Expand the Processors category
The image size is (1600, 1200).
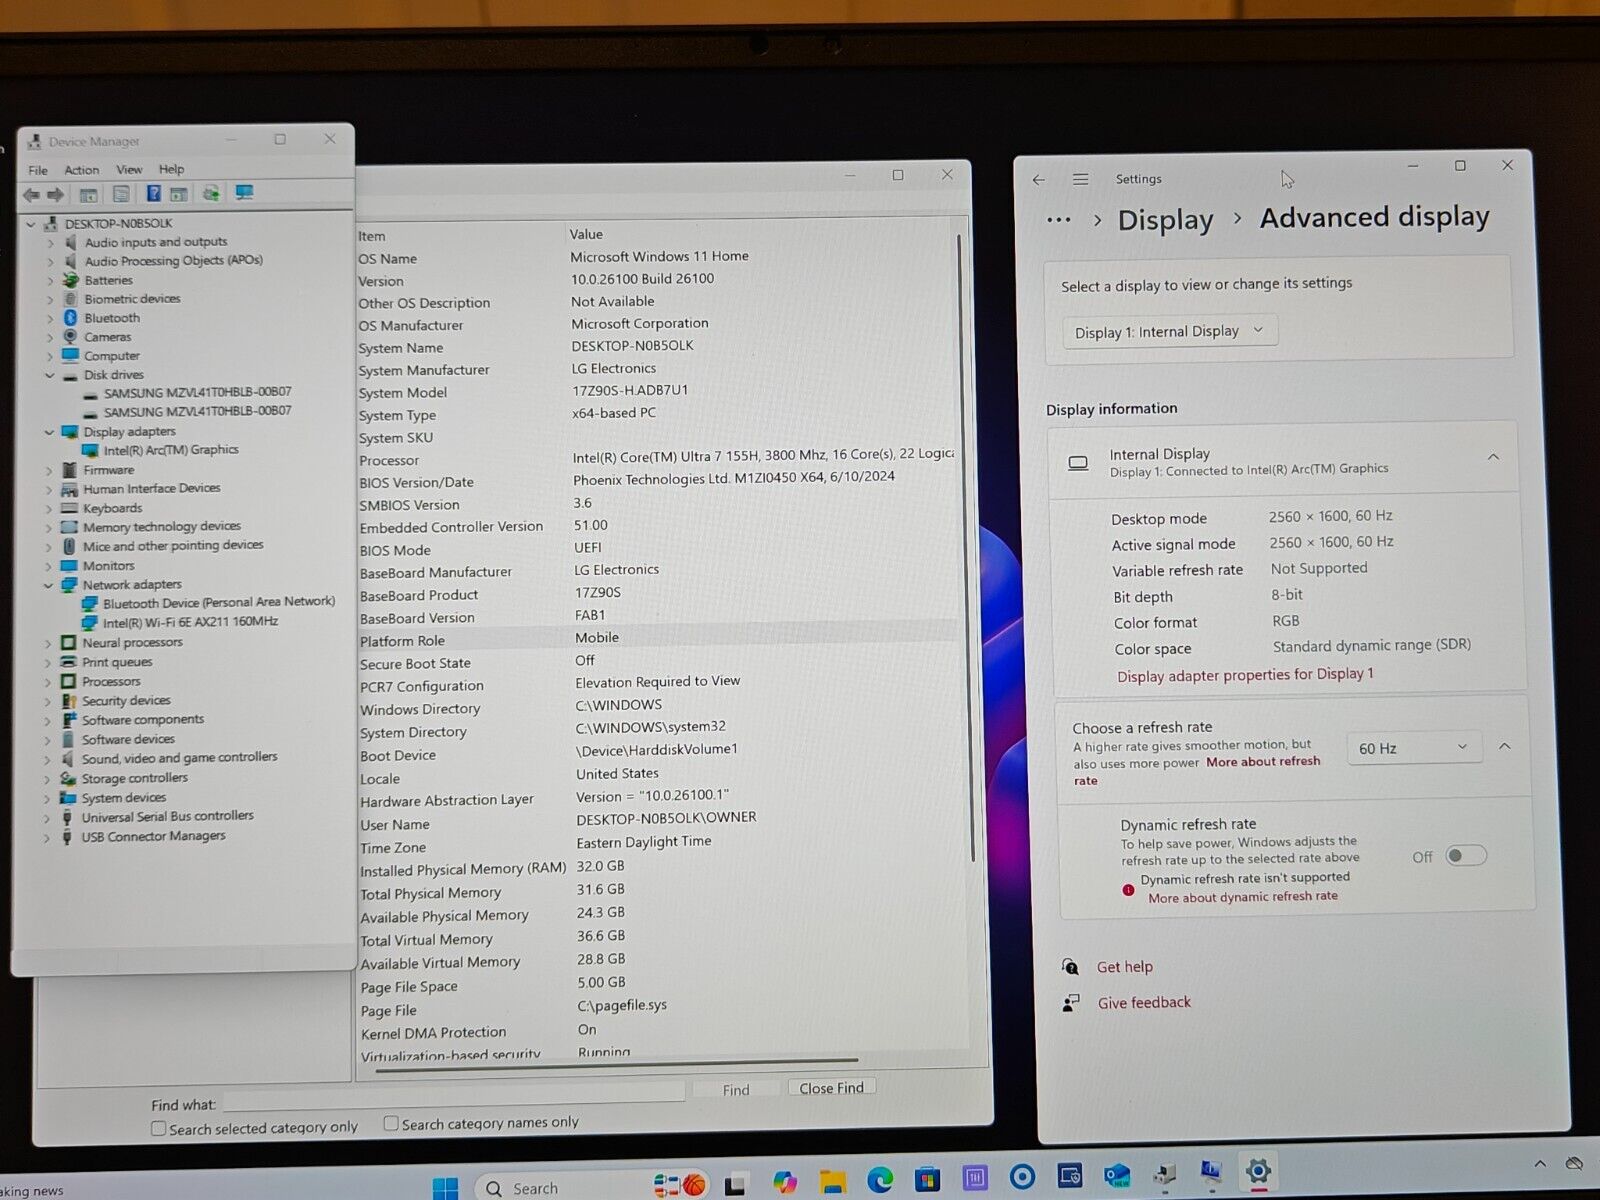point(47,682)
